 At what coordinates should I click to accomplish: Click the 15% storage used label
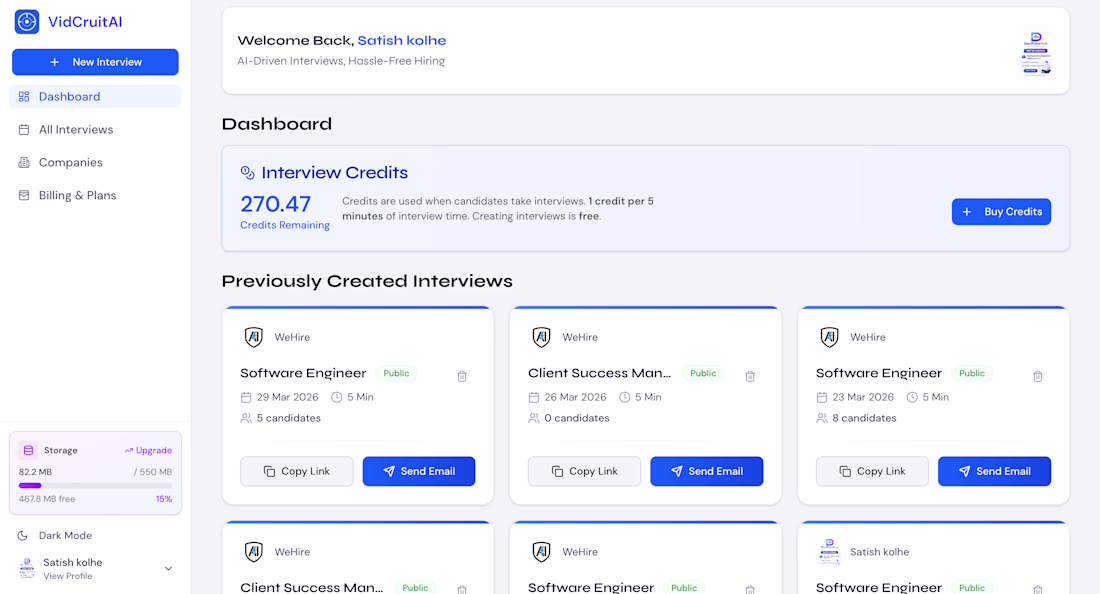[164, 499]
